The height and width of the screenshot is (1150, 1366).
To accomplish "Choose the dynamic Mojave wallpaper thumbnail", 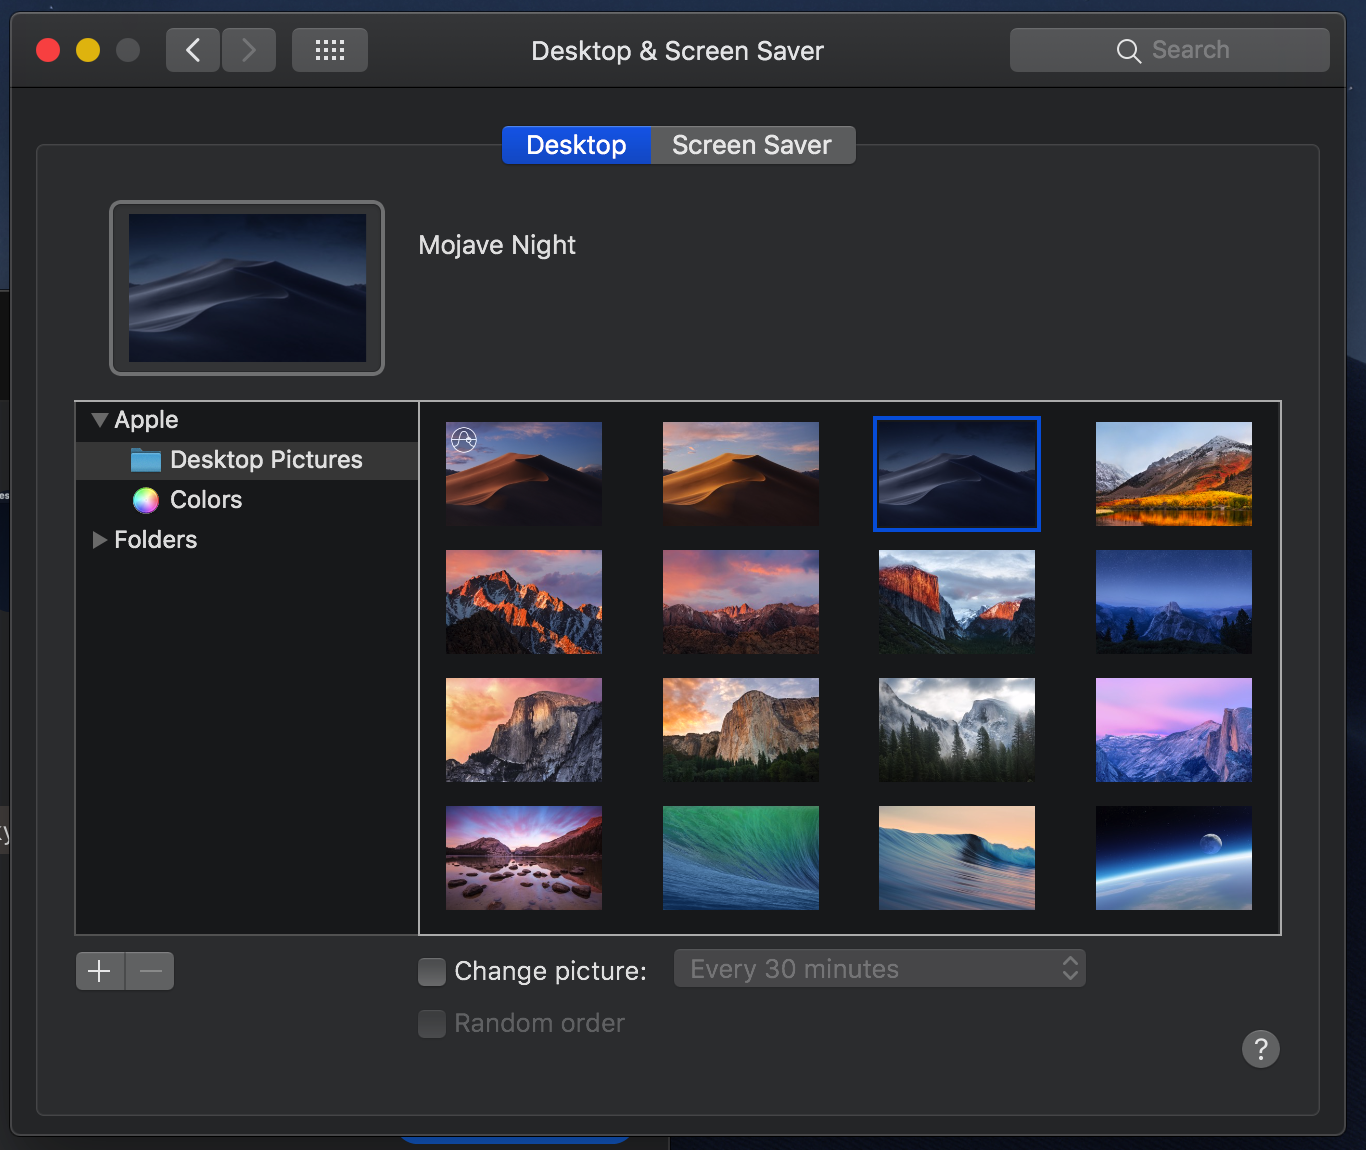I will point(524,474).
